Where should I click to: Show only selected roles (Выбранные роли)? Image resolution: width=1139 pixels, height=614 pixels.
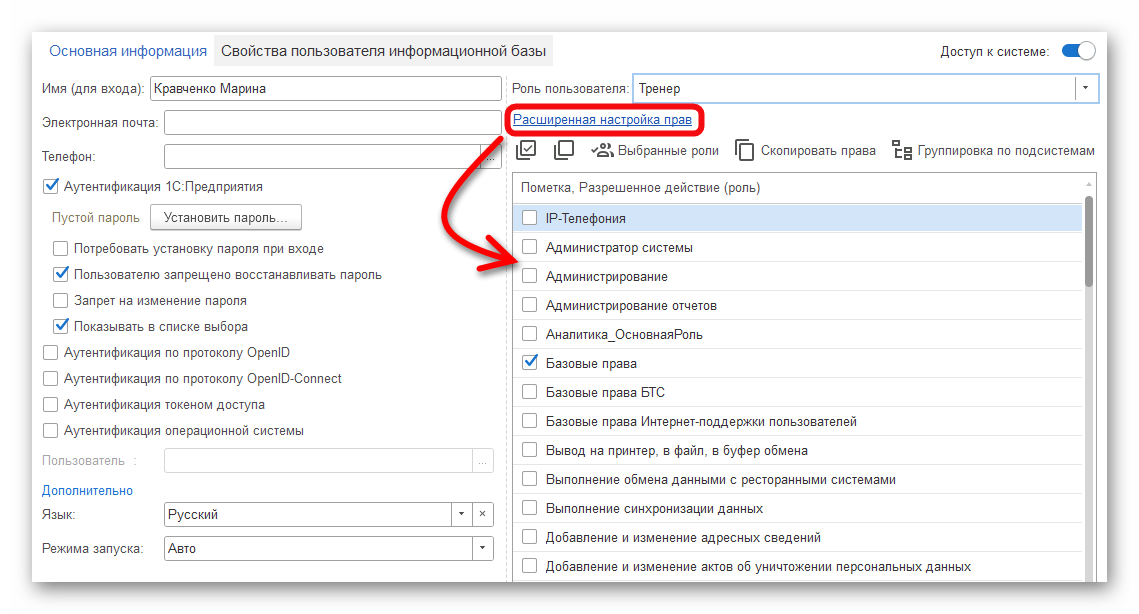655,151
